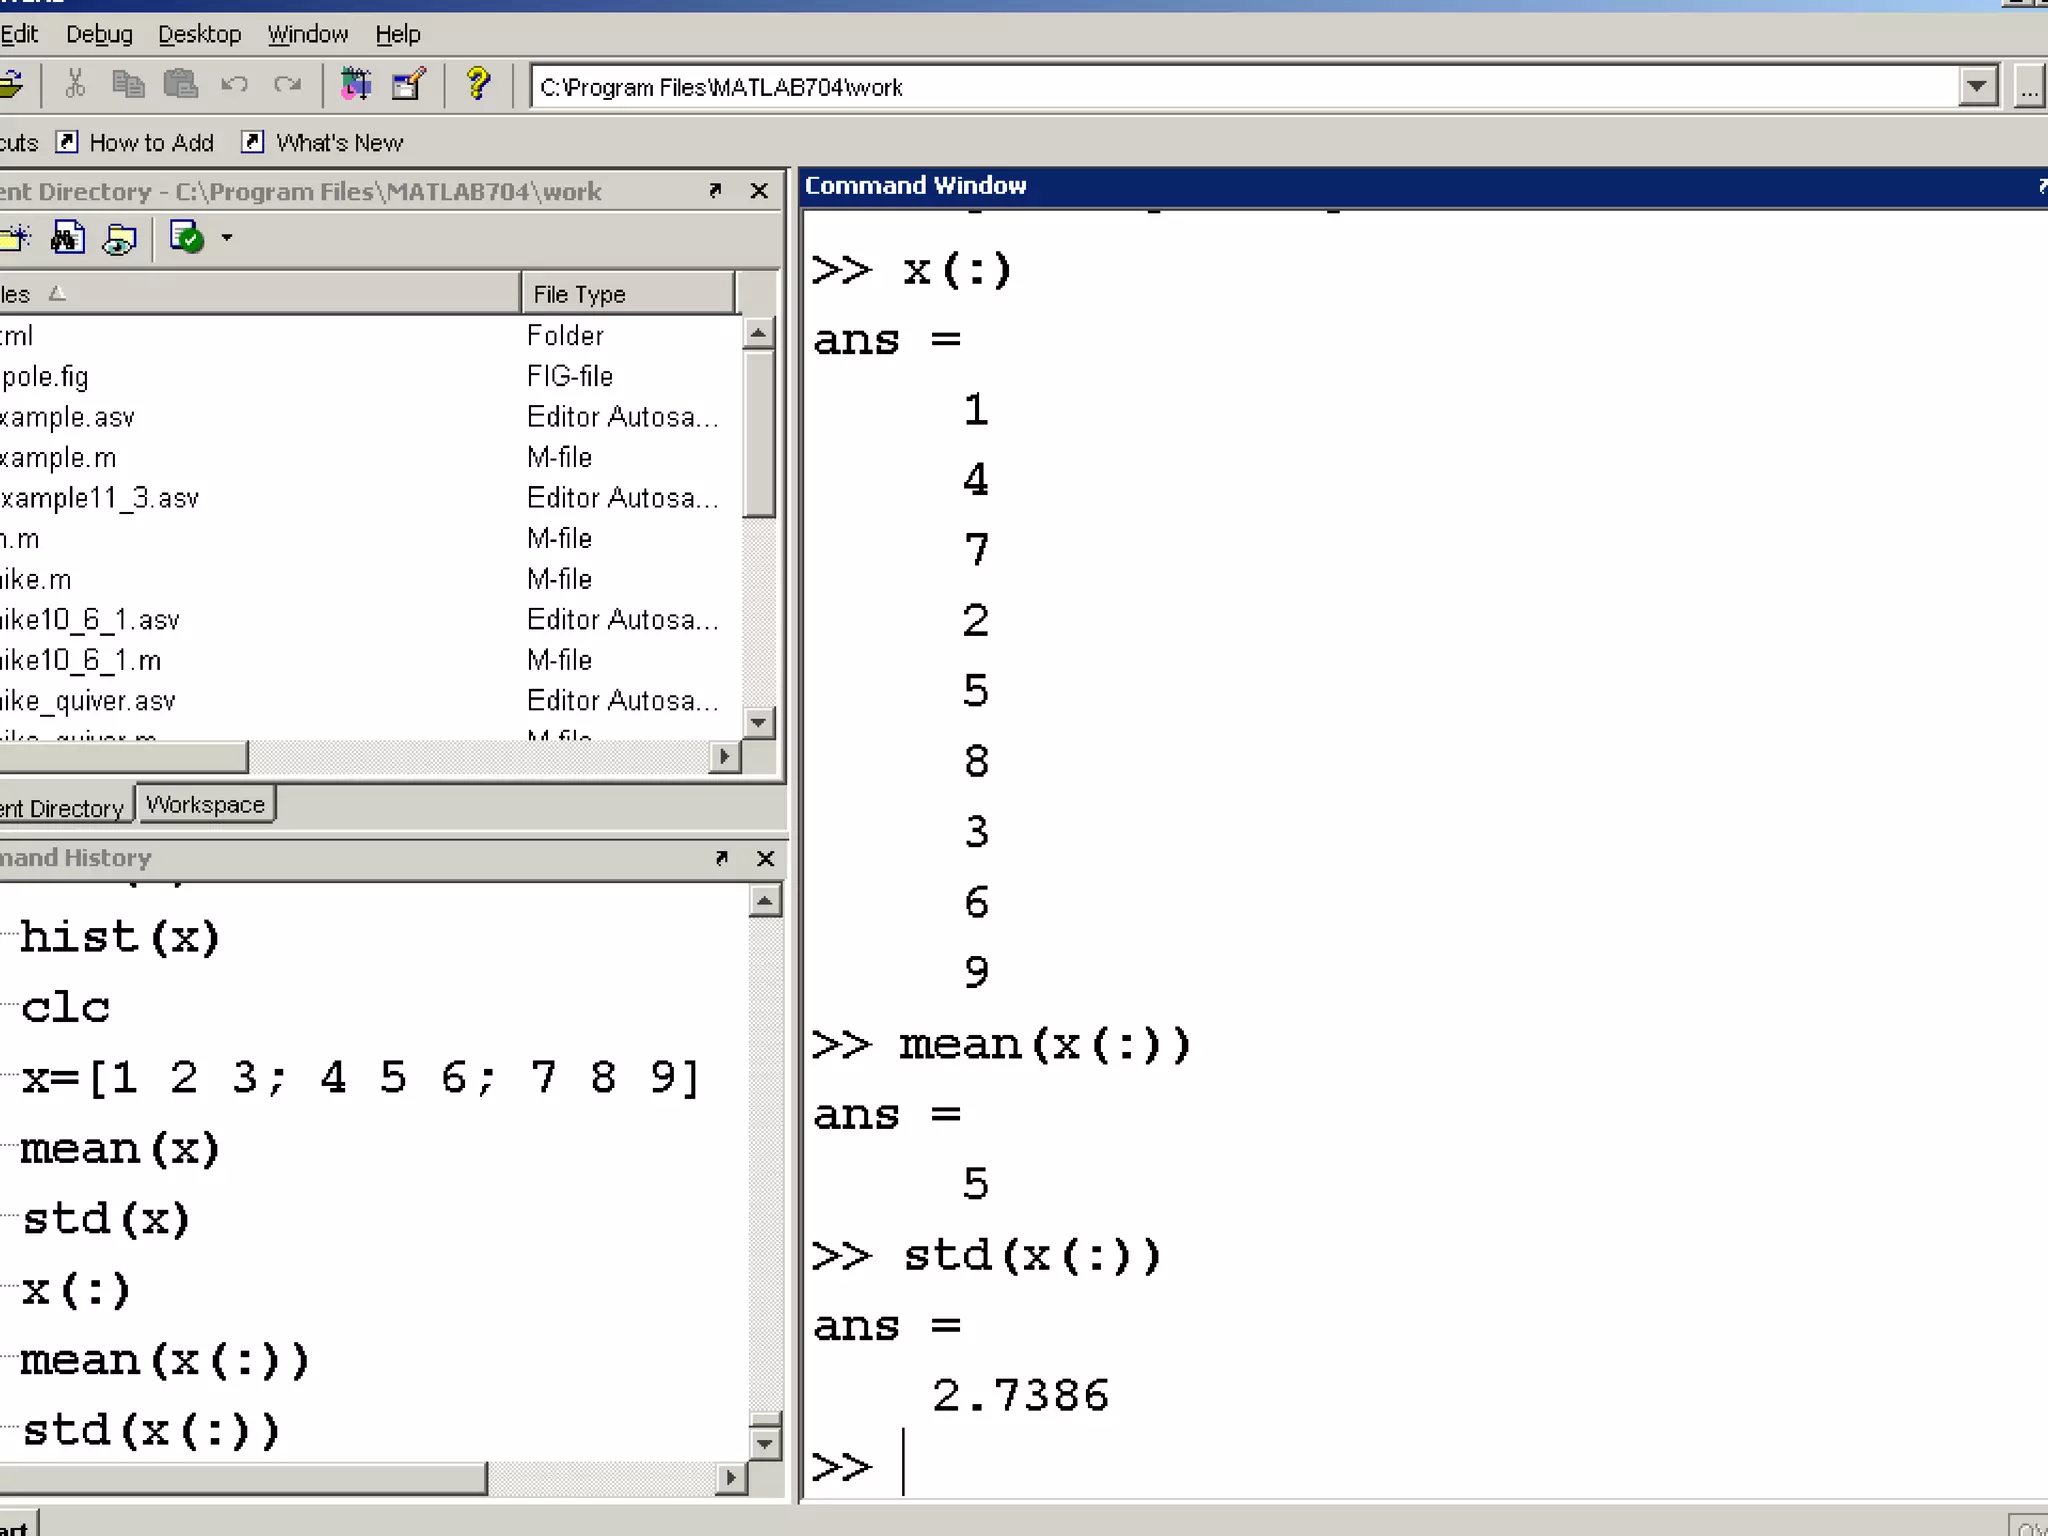Viewport: 2048px width, 1536px height.
Task: Open Simulink library icon in toolbar
Action: (x=355, y=85)
